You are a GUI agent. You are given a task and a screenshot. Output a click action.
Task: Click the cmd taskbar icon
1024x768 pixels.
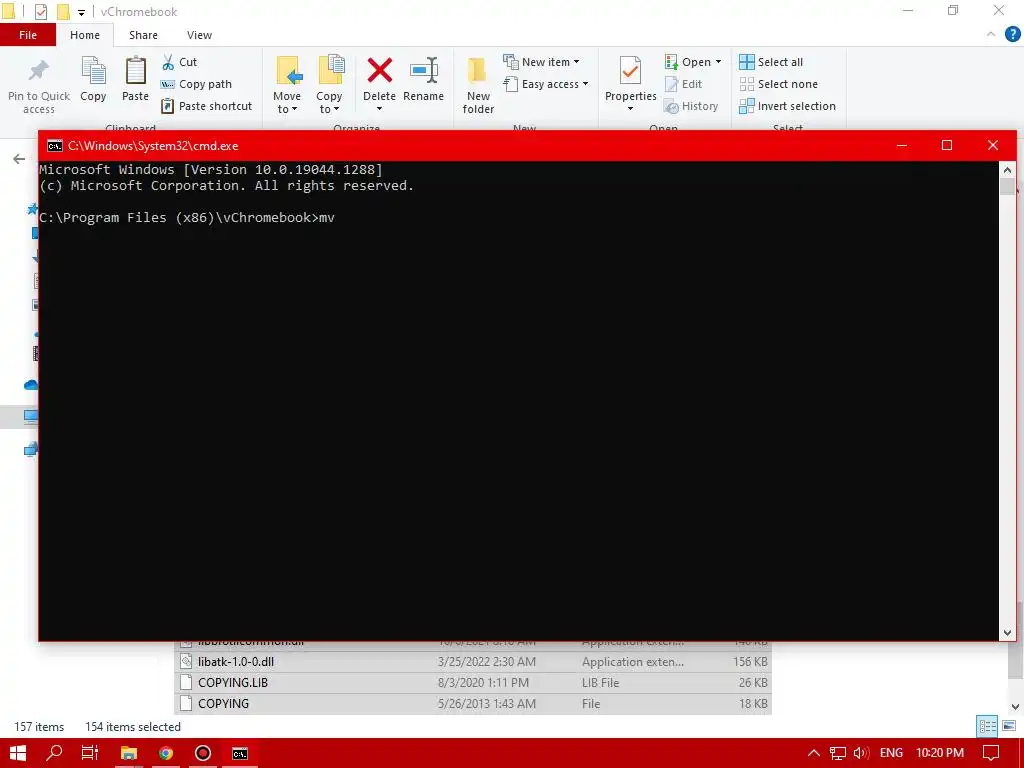tap(240, 753)
